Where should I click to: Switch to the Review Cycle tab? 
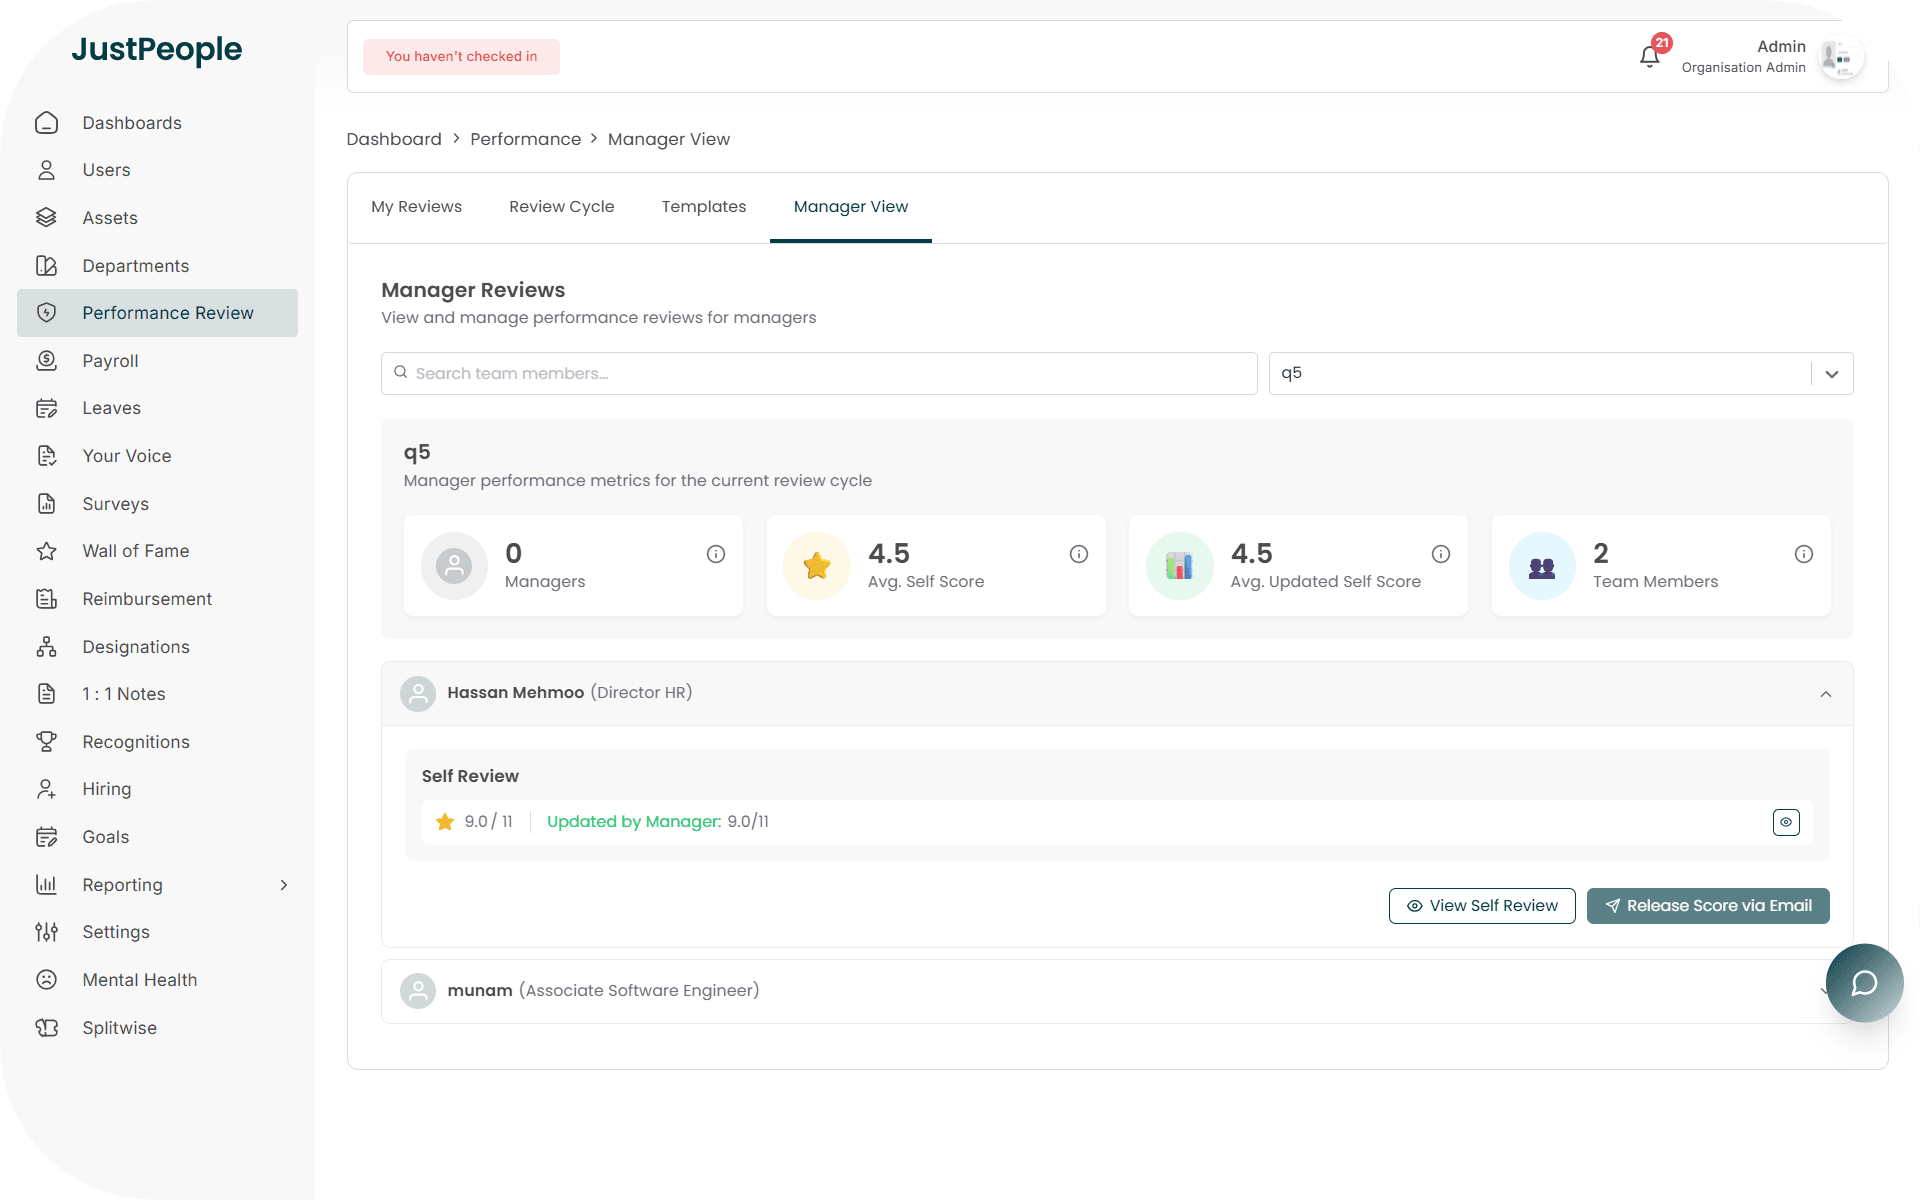pos(561,207)
